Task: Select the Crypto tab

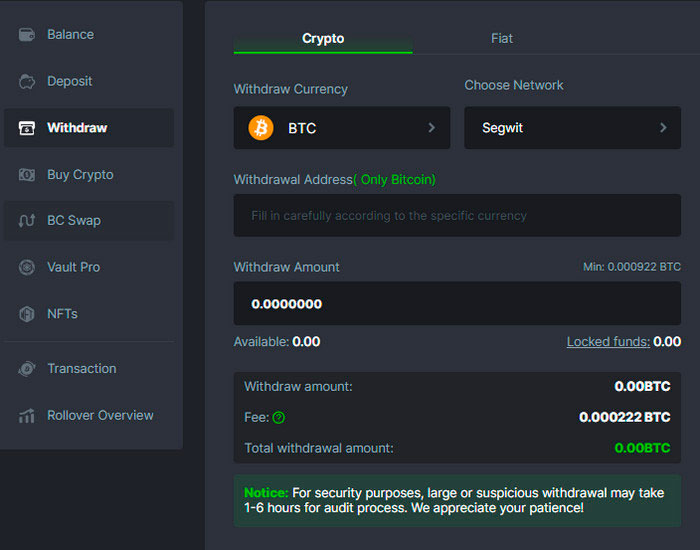Action: 322,39
